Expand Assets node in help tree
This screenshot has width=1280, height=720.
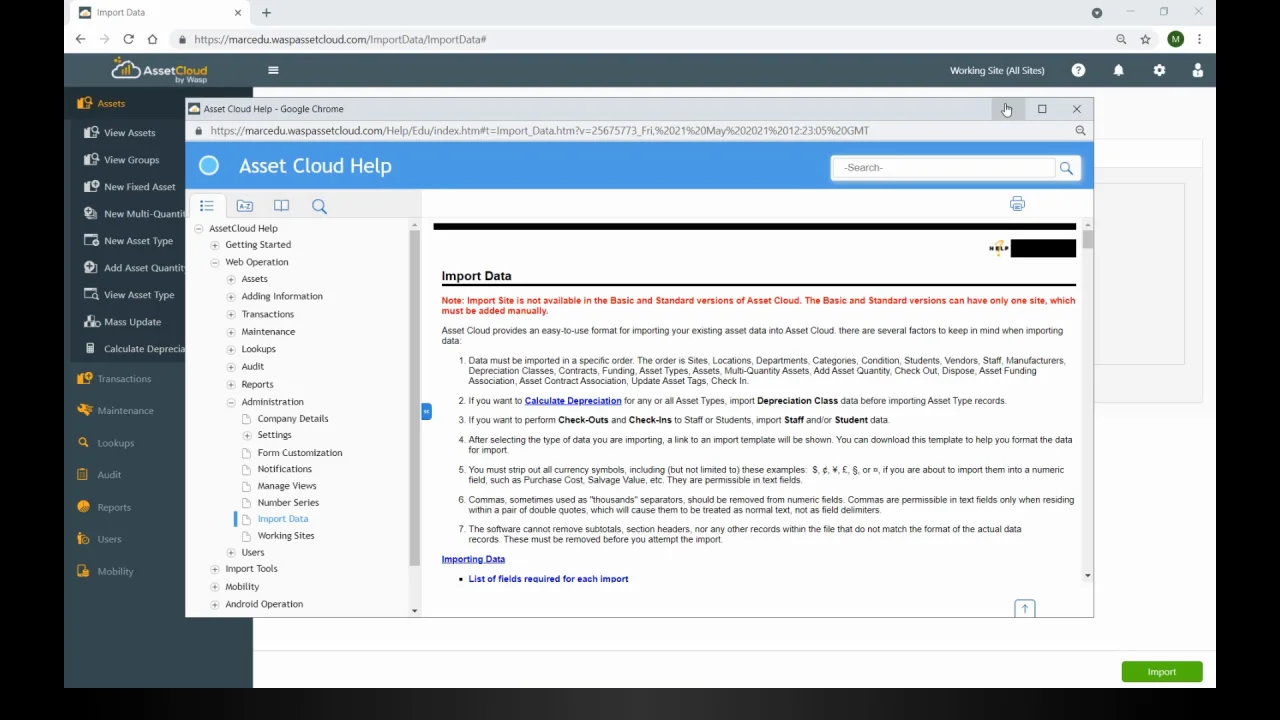click(231, 279)
